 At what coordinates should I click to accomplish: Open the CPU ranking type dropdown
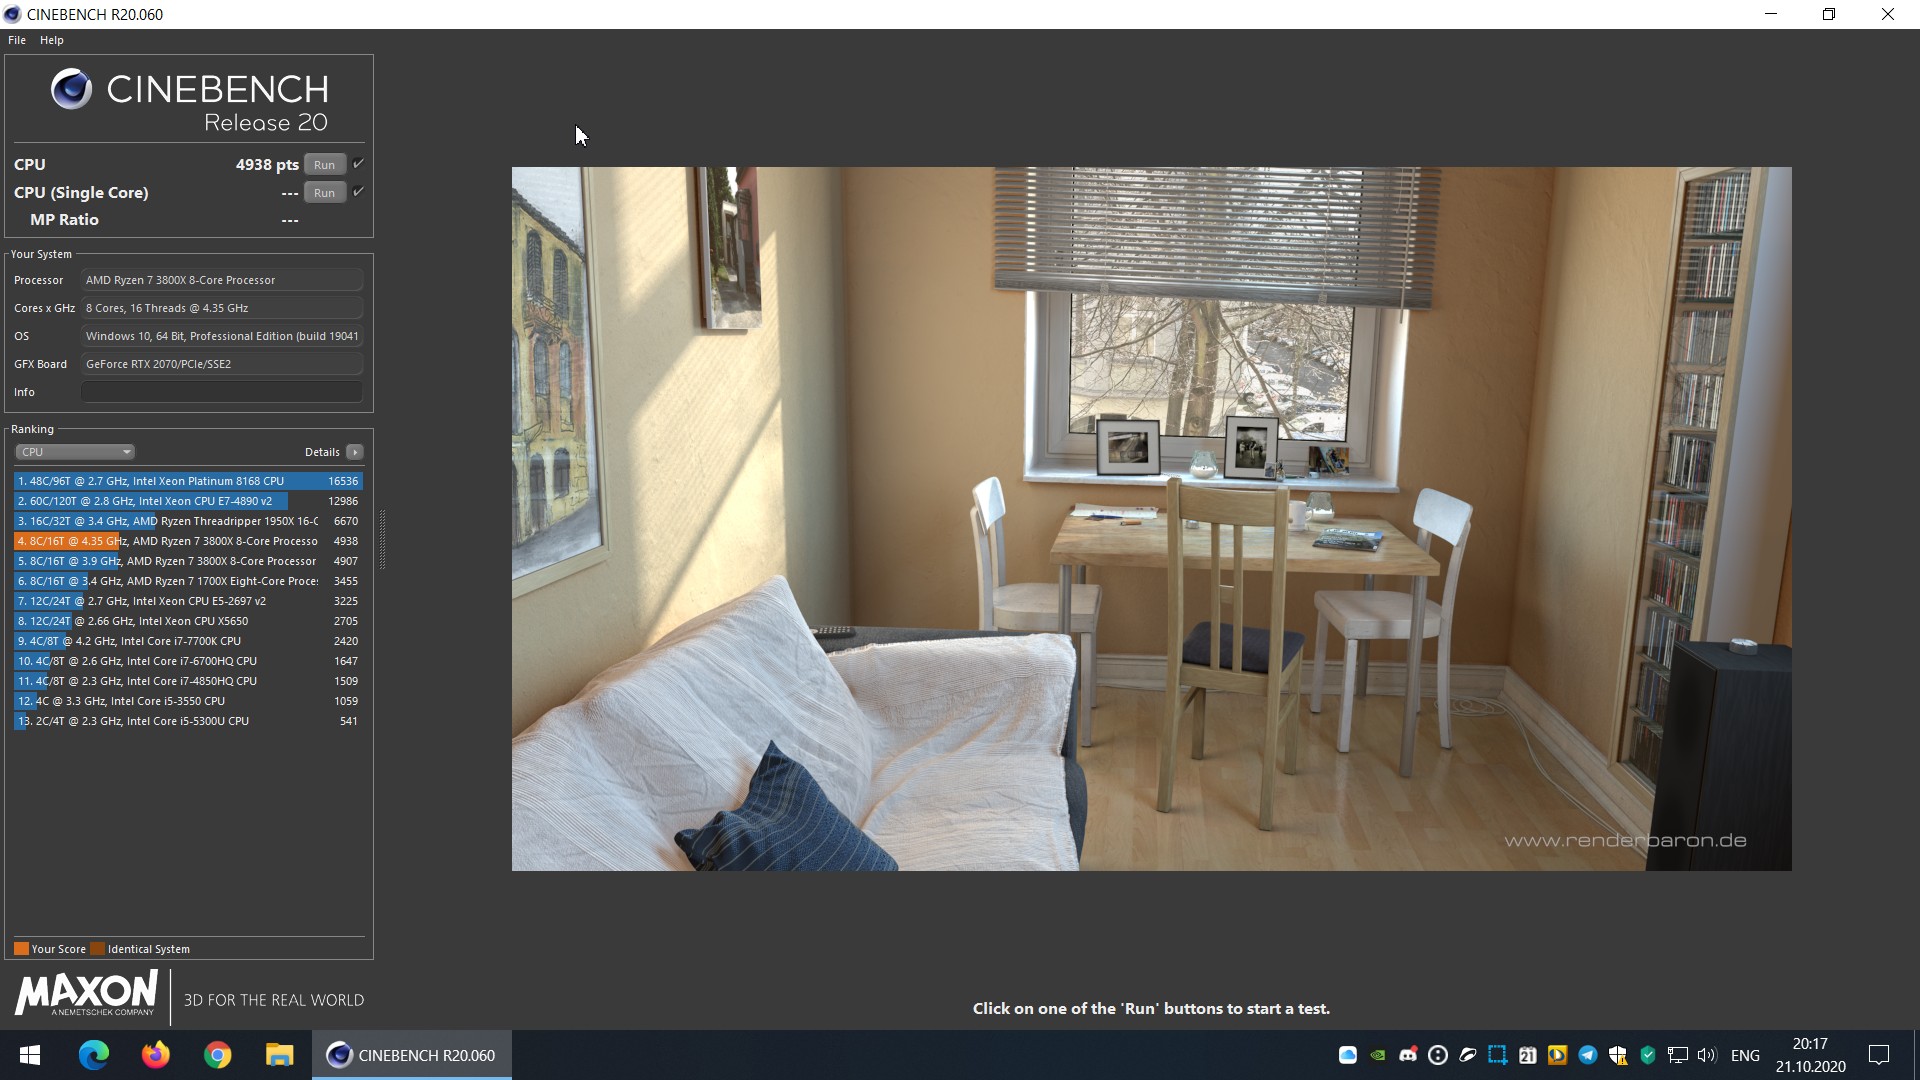pyautogui.click(x=75, y=452)
